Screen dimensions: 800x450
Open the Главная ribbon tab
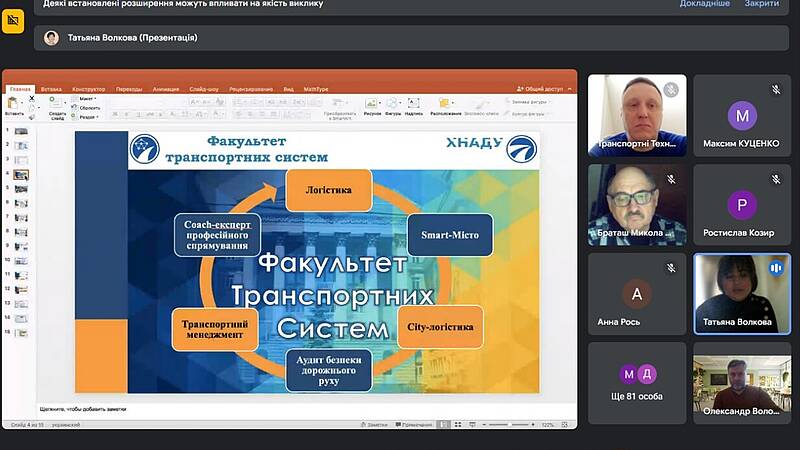(x=20, y=89)
